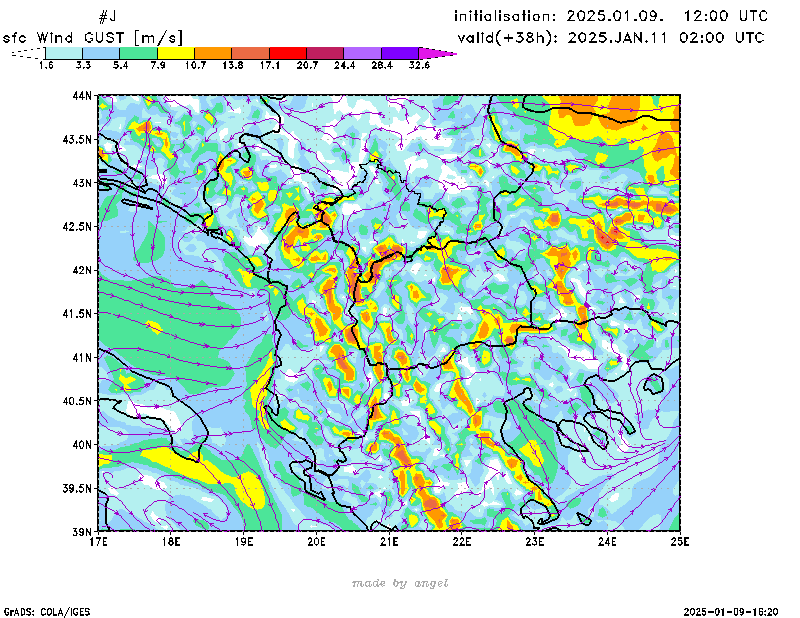Screen dimensions: 800x618
Task: Click the light cyan legend swatch
Action: coord(63,53)
